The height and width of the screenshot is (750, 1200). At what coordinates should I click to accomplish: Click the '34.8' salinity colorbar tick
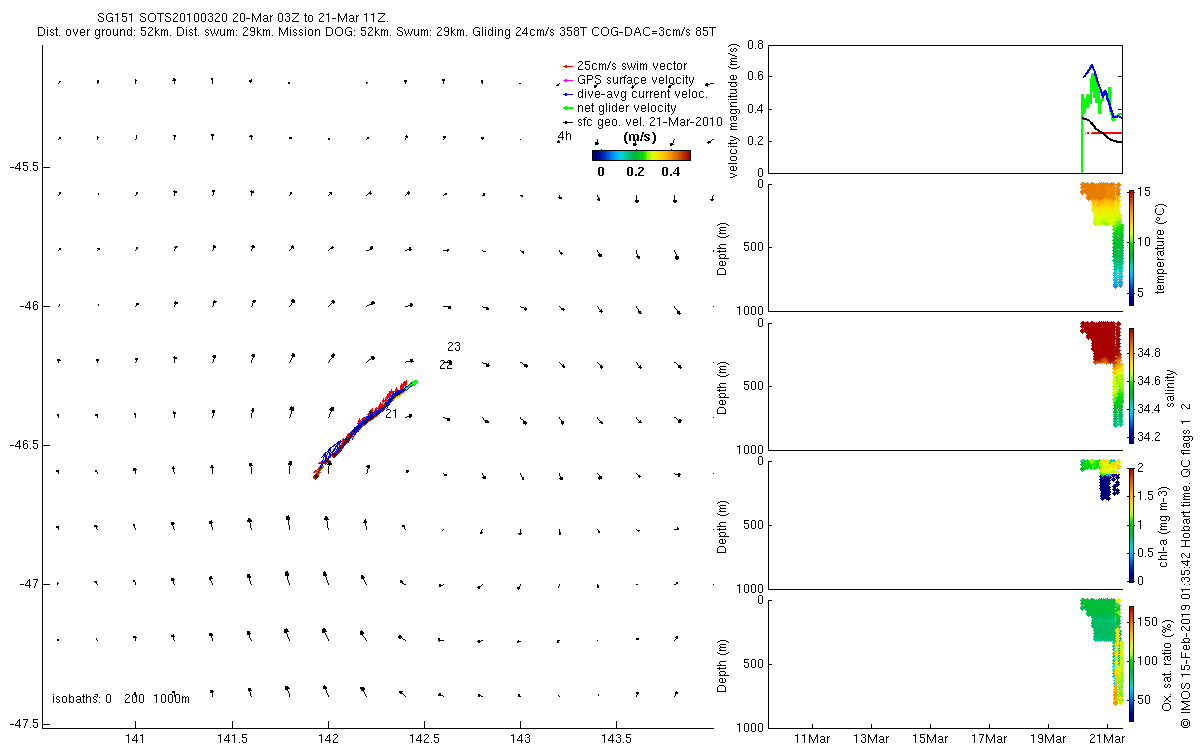pos(1149,353)
